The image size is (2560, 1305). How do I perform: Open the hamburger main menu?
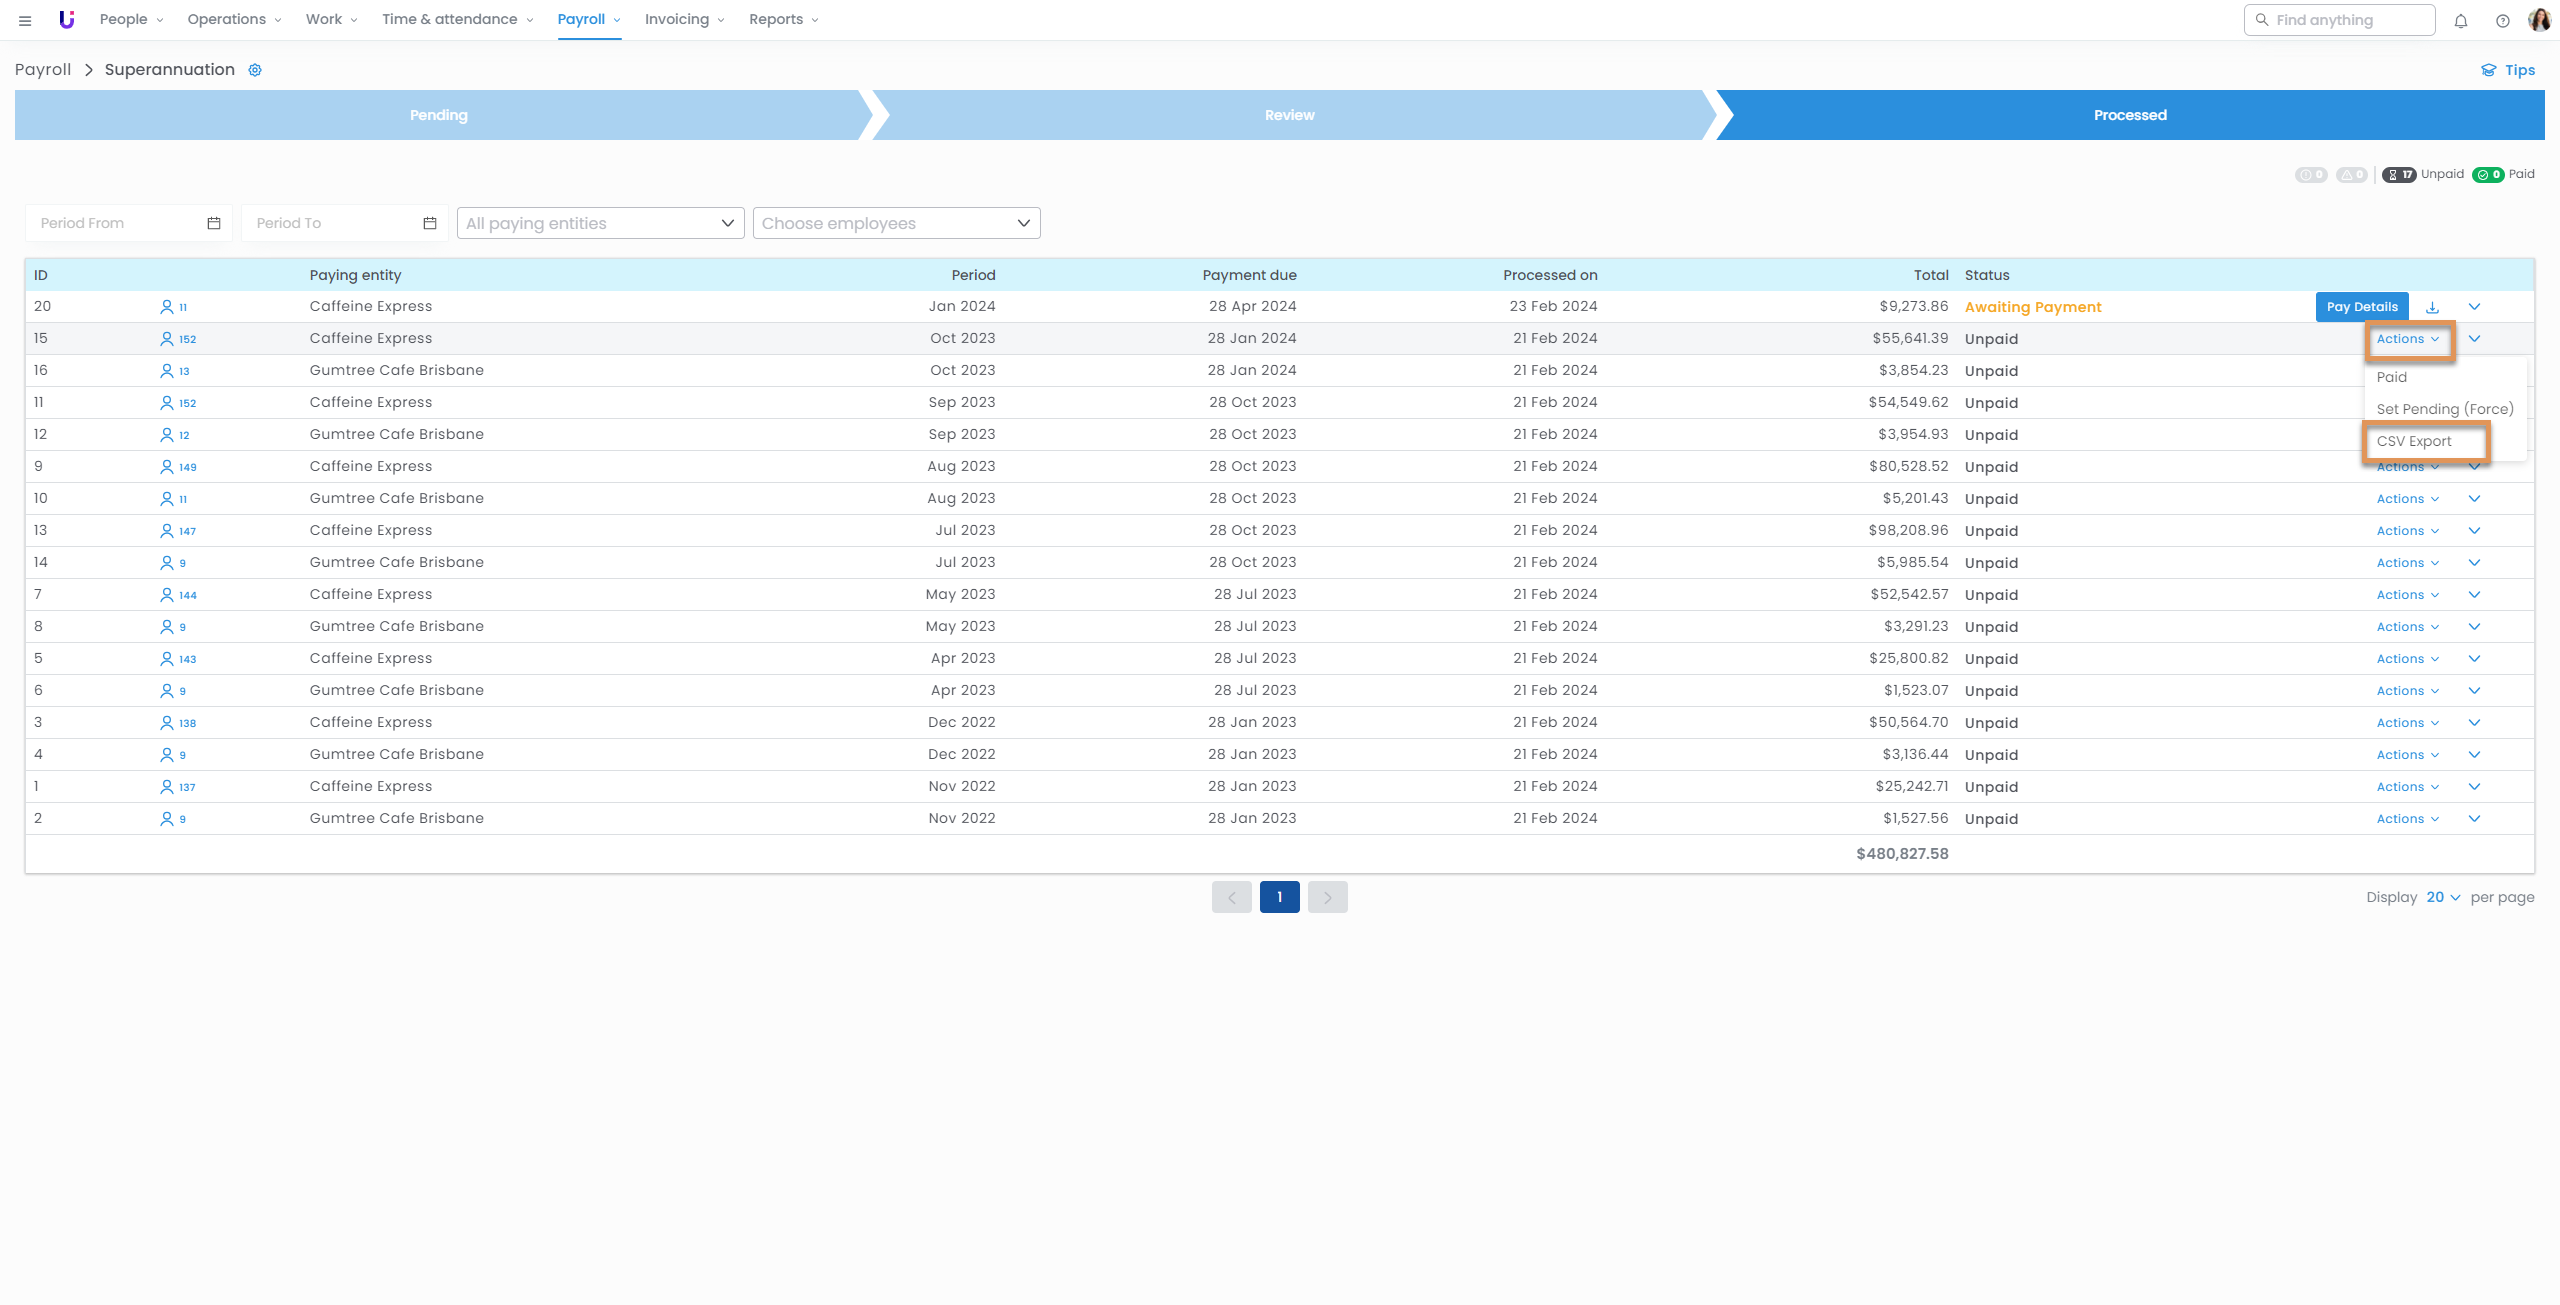pyautogui.click(x=25, y=20)
